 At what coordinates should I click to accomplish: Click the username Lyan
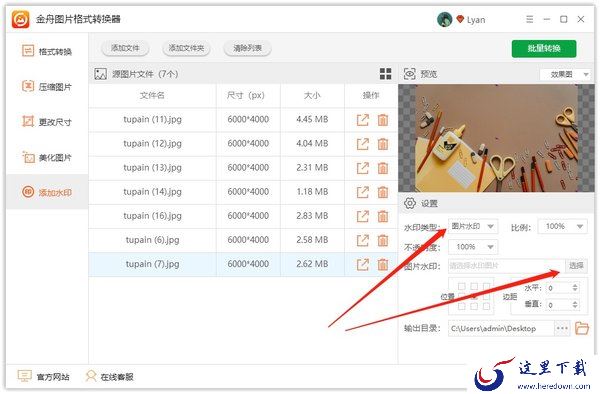click(x=476, y=20)
